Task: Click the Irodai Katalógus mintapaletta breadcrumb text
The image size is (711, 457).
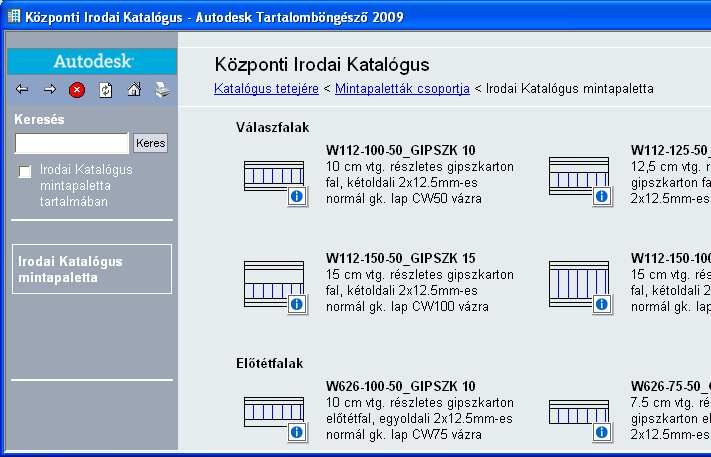Action: pyautogui.click(x=570, y=88)
